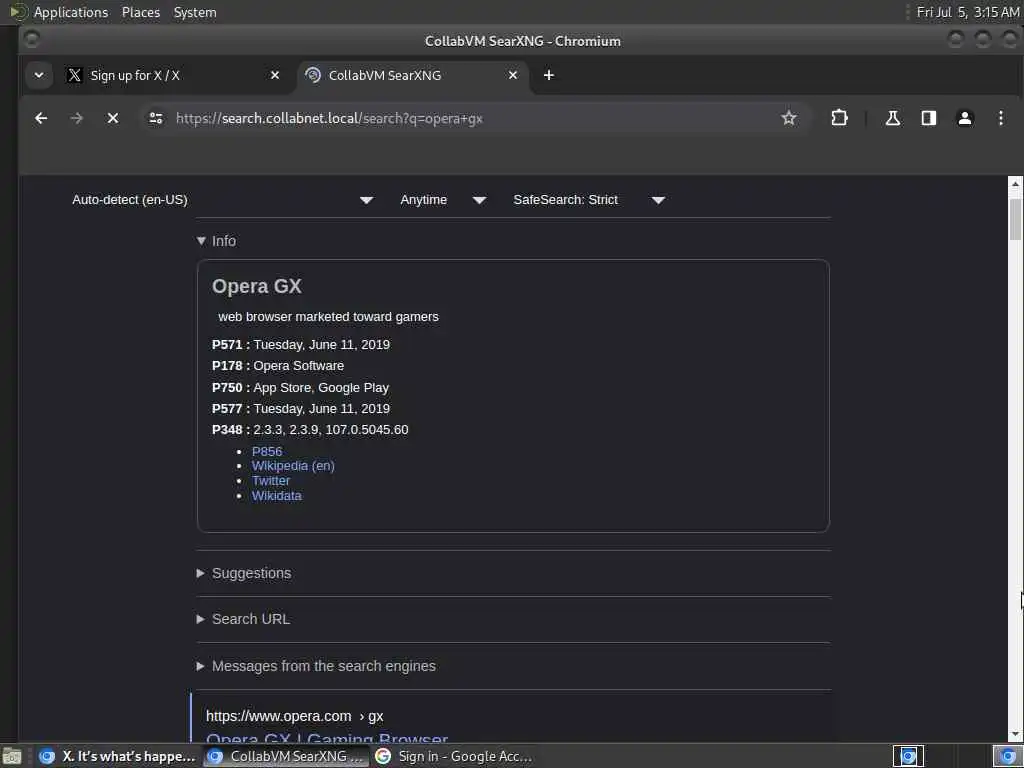Viewport: 1024px width, 768px height.
Task: Click the P348 version numbers row
Action: (310, 430)
